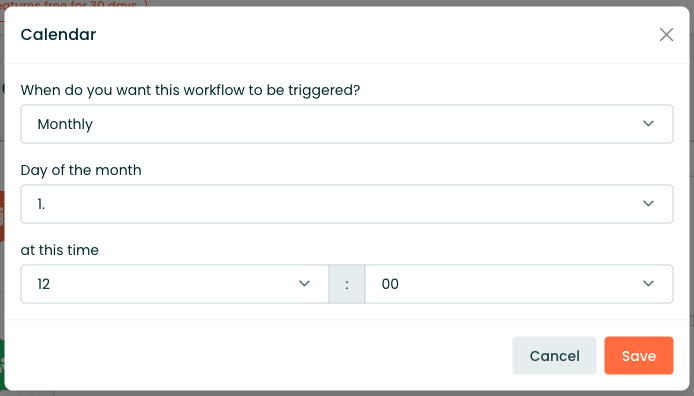Click the 'Day of the month' label

point(81,170)
